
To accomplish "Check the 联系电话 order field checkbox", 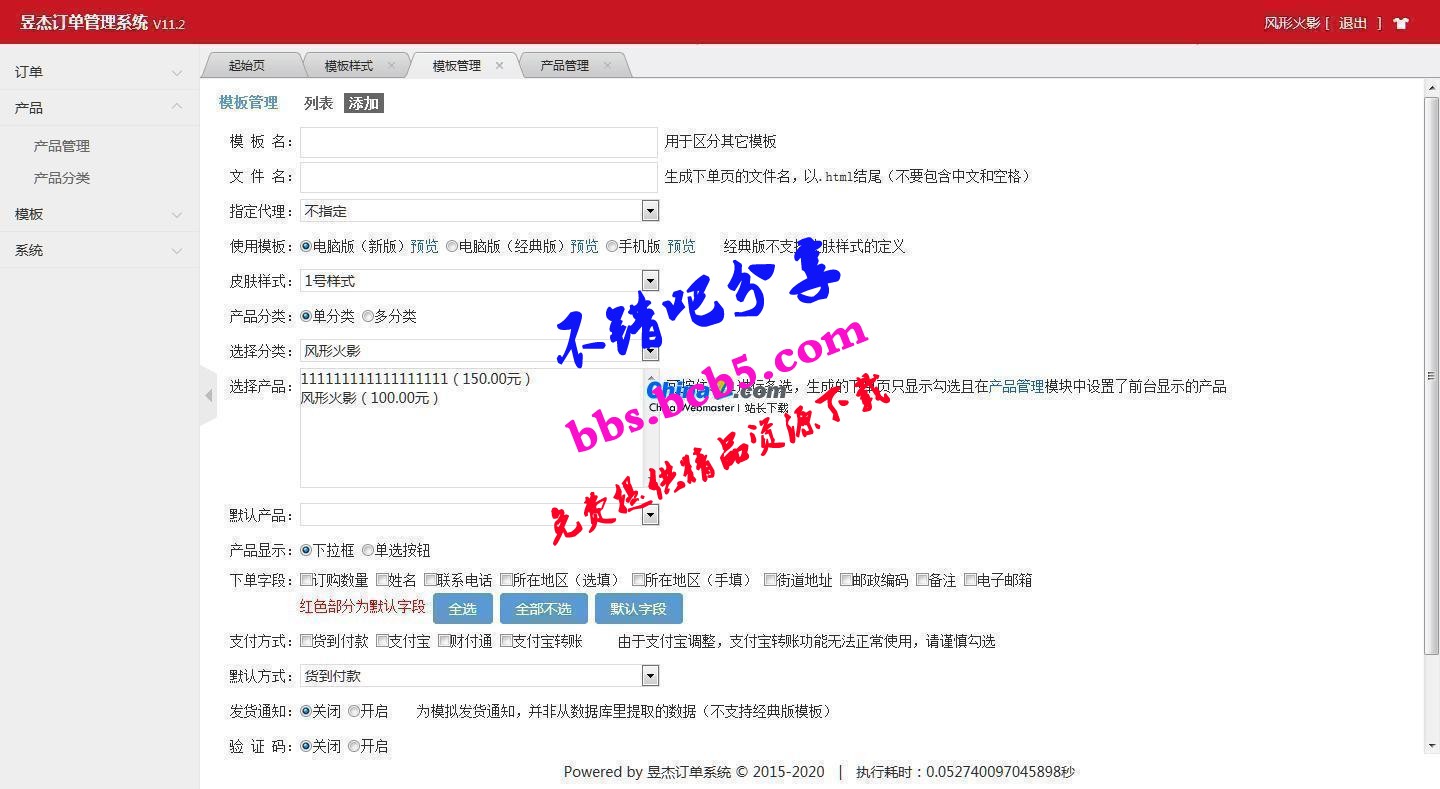I will point(430,580).
